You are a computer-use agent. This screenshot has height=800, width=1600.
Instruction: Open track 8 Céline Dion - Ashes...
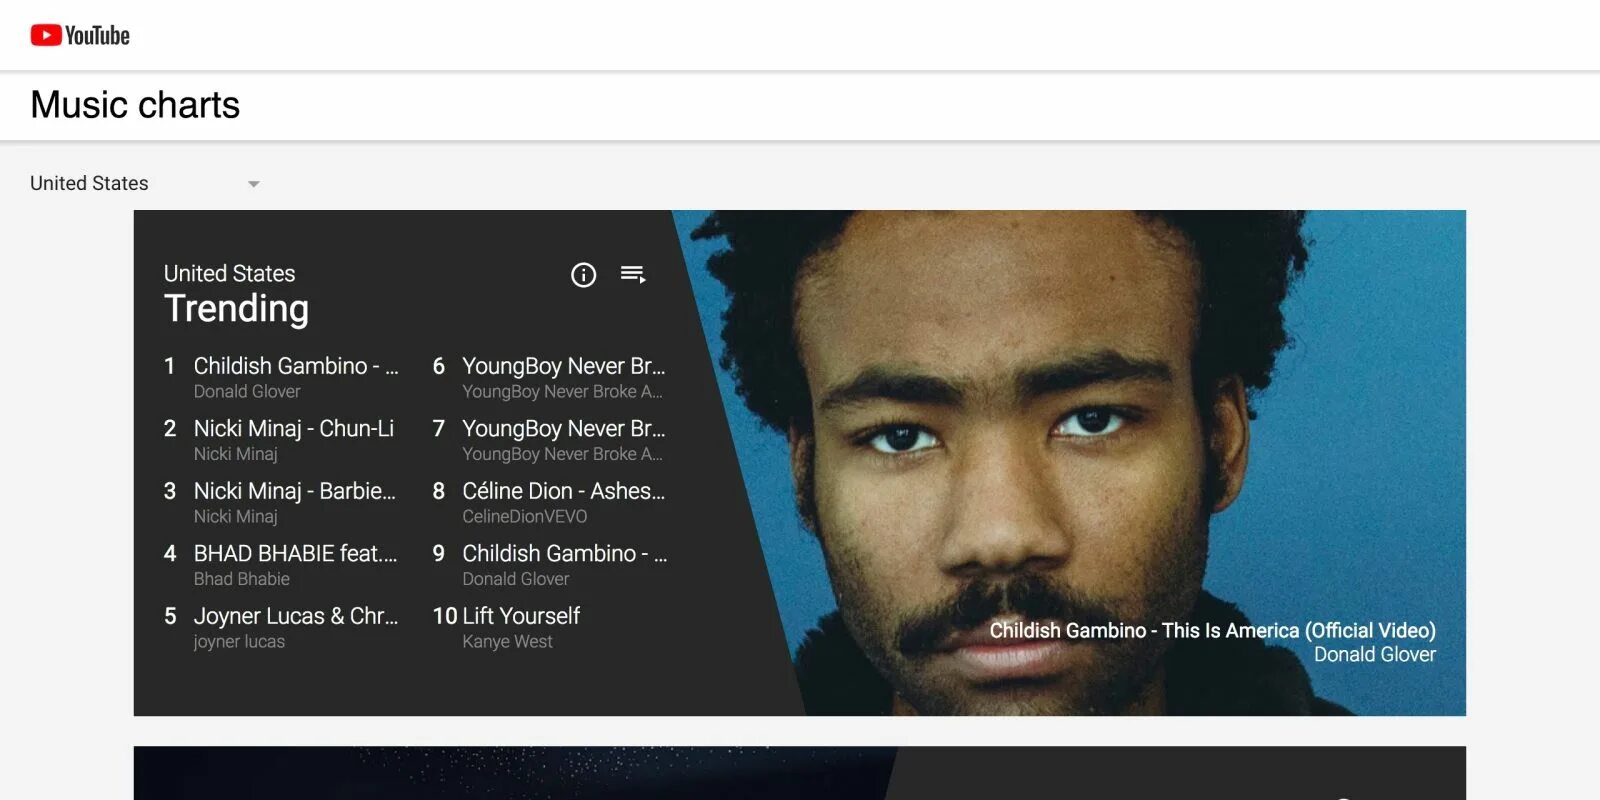coord(564,491)
